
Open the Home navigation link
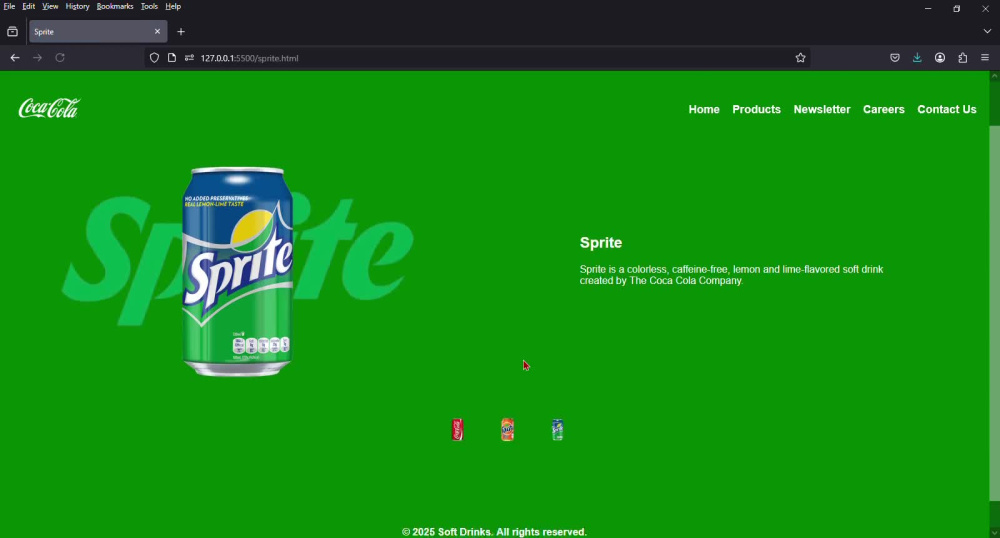click(703, 110)
